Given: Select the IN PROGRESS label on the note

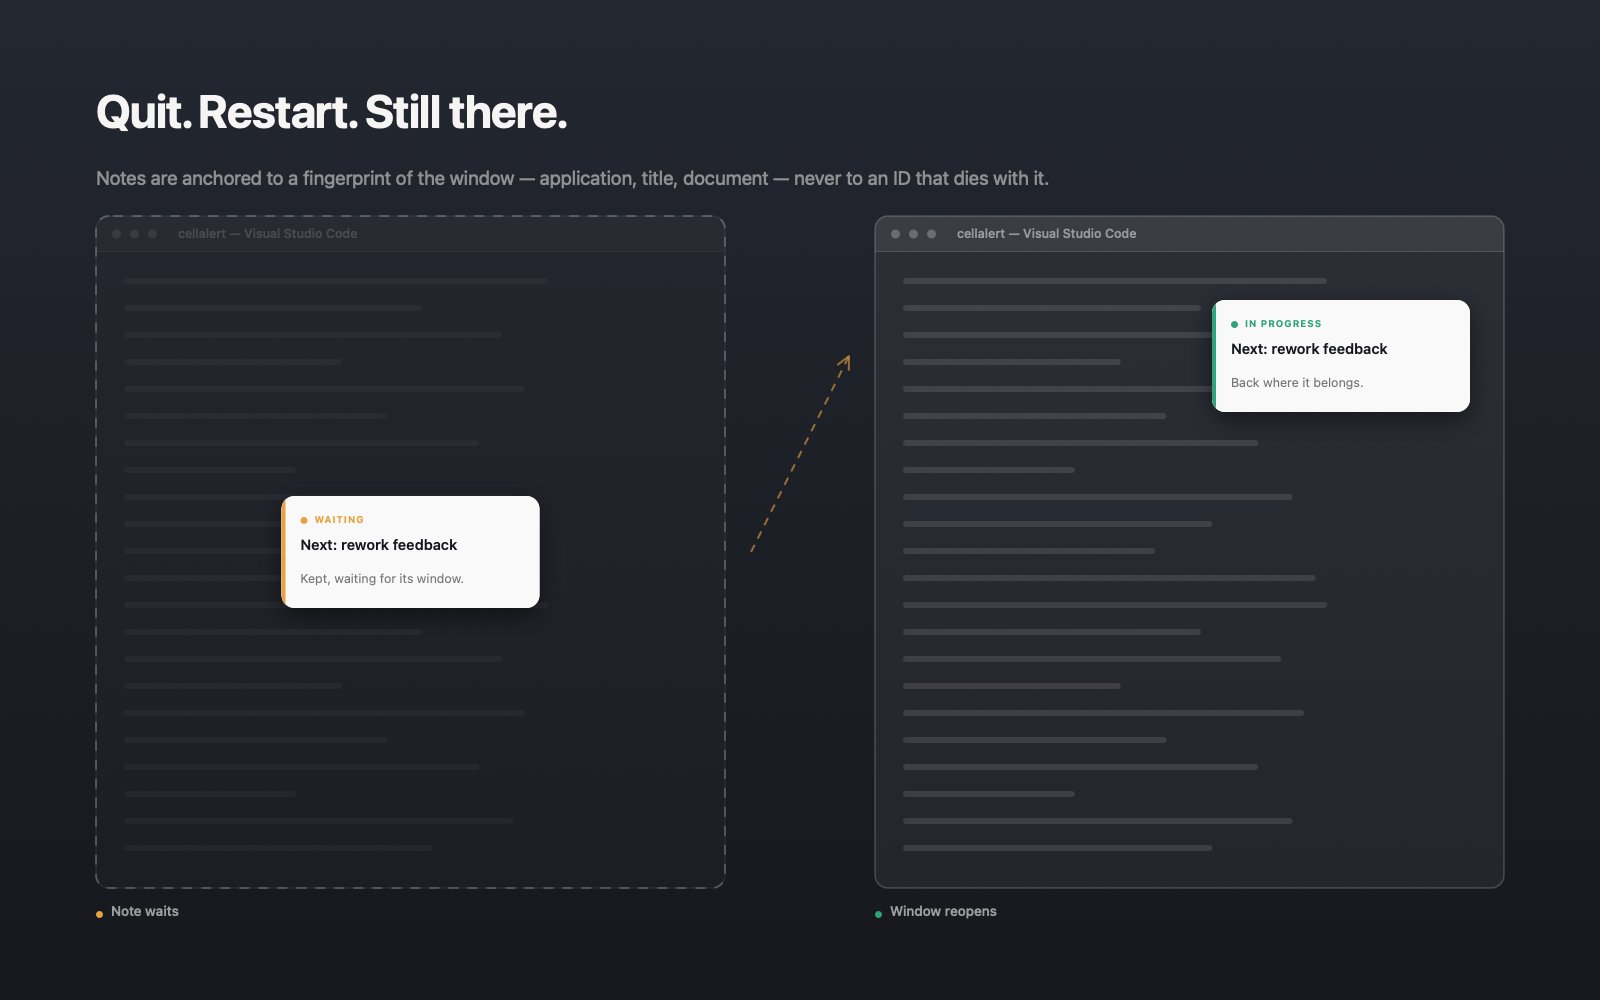Looking at the screenshot, I should (1283, 324).
